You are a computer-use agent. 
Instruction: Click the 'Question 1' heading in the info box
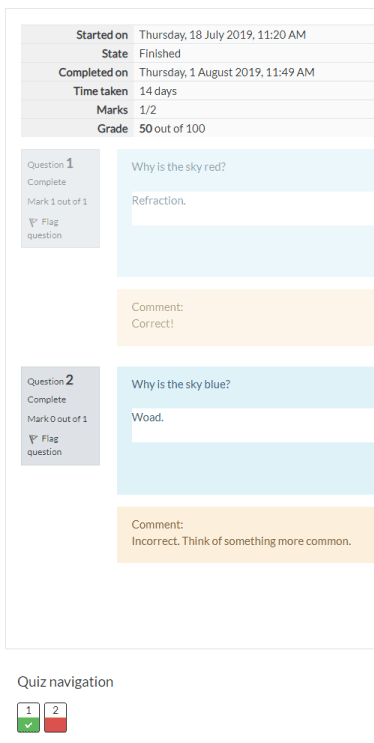tap(50, 164)
